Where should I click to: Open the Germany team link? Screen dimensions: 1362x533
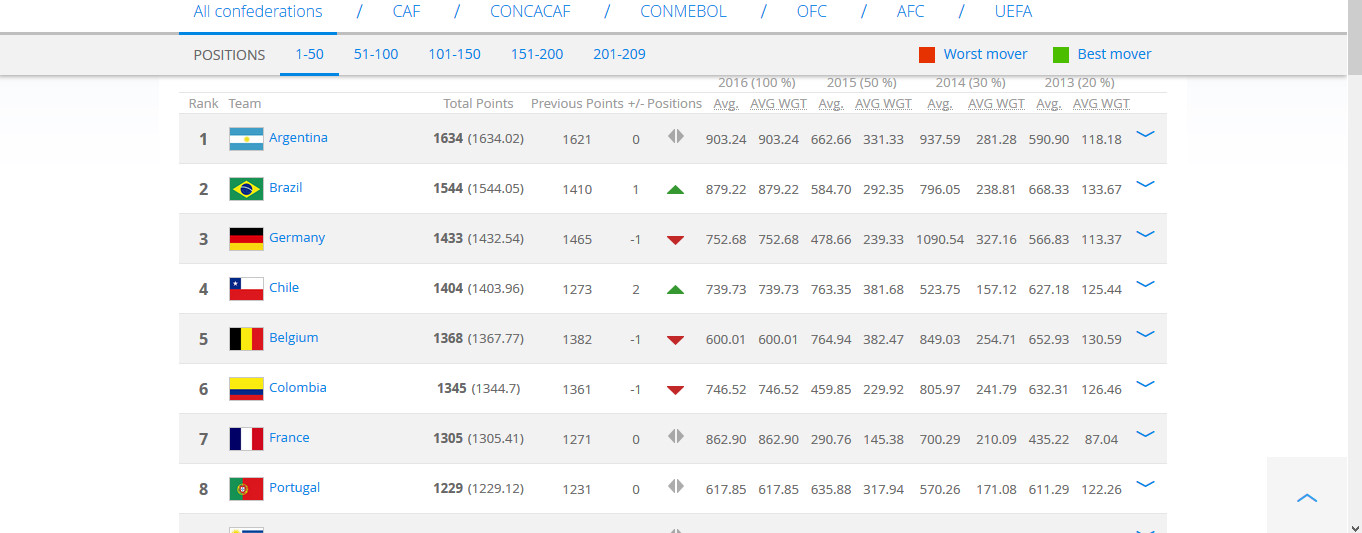point(297,238)
